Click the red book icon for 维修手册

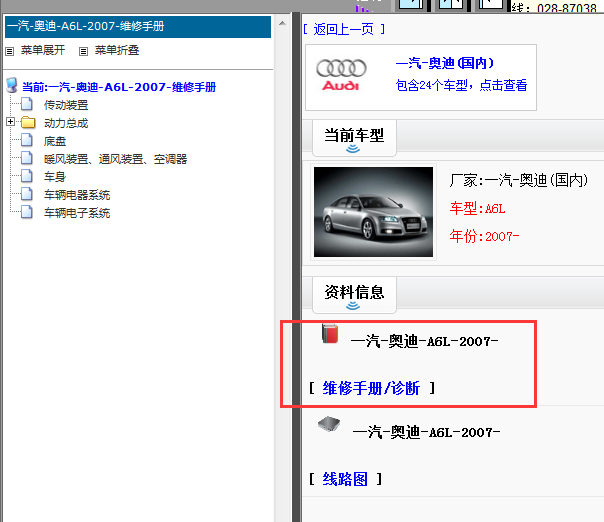[x=330, y=334]
